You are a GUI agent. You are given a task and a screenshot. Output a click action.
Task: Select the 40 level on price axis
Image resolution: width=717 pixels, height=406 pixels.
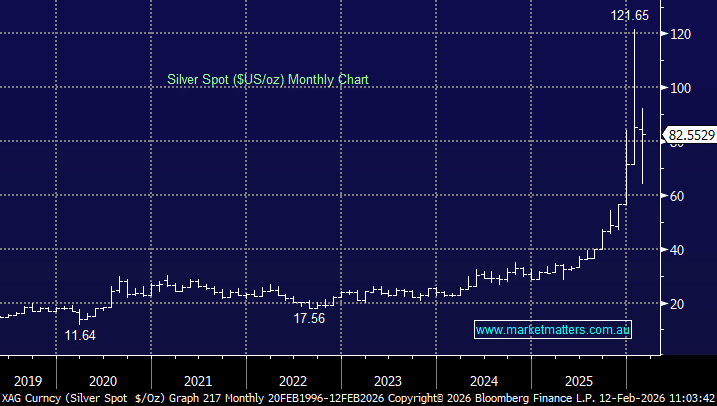(x=679, y=250)
